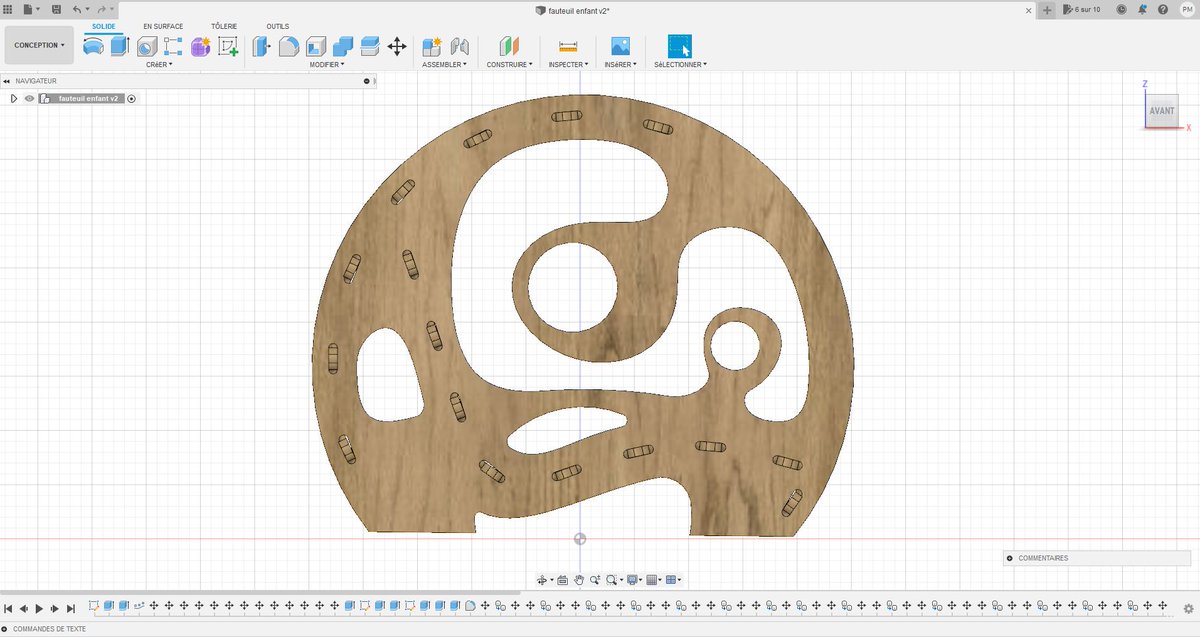Select the Fillet tool in Modifier
The image size is (1200, 637).
coord(289,46)
